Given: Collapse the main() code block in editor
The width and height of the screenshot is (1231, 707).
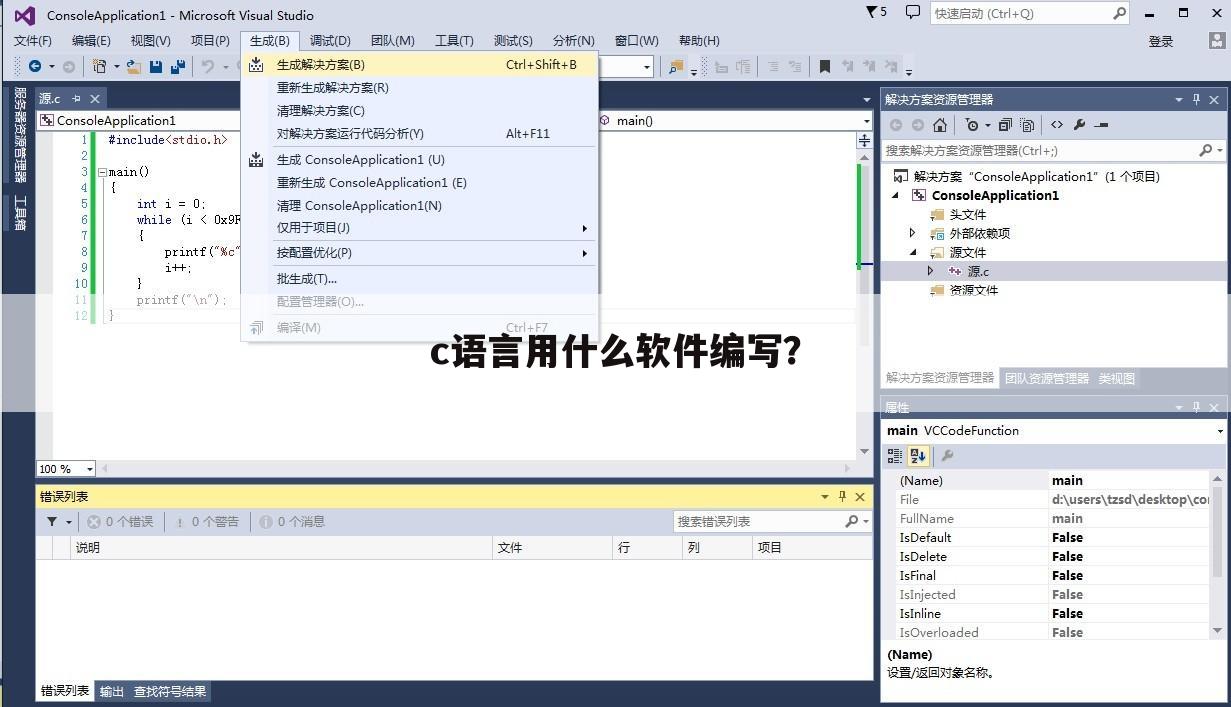Looking at the screenshot, I should (102, 172).
